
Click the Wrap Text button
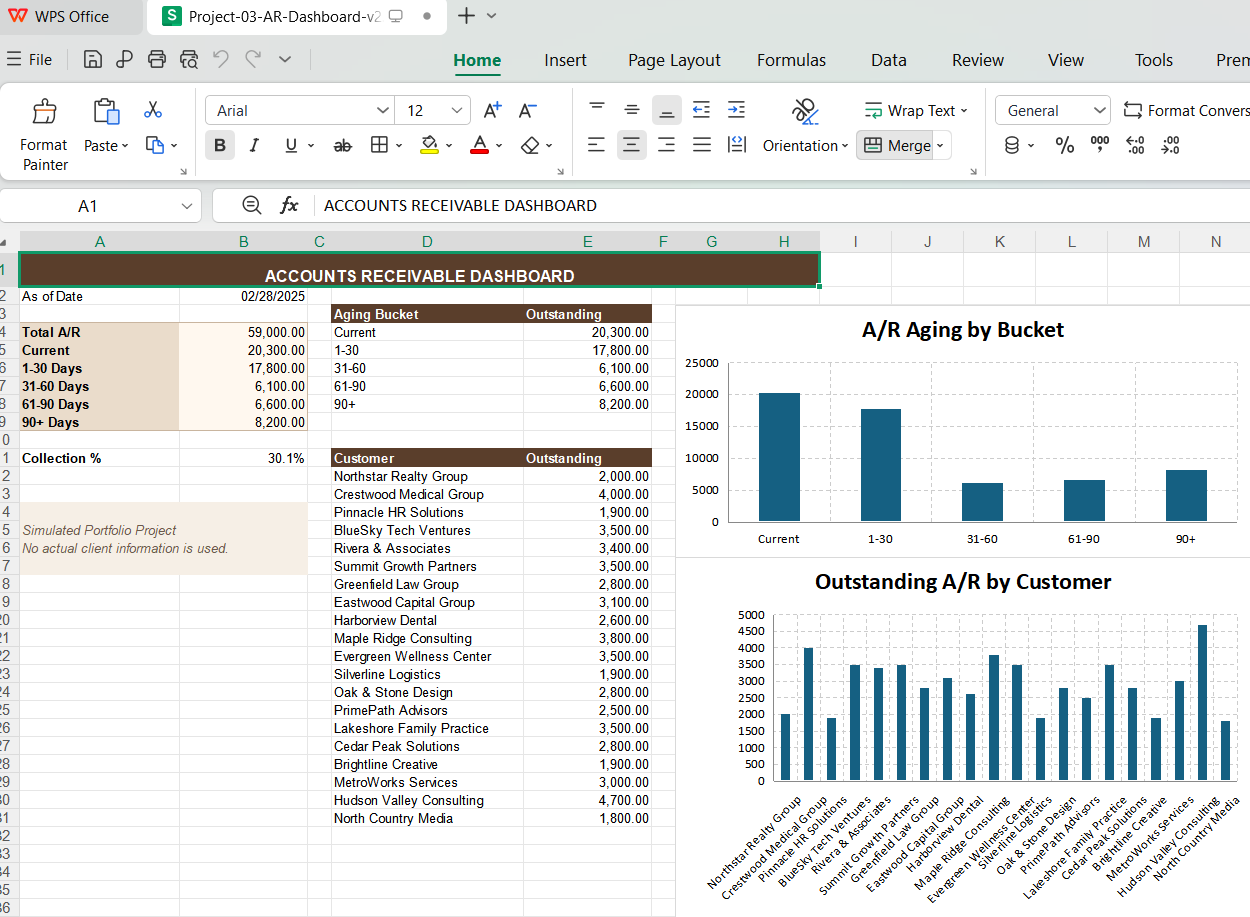(915, 110)
